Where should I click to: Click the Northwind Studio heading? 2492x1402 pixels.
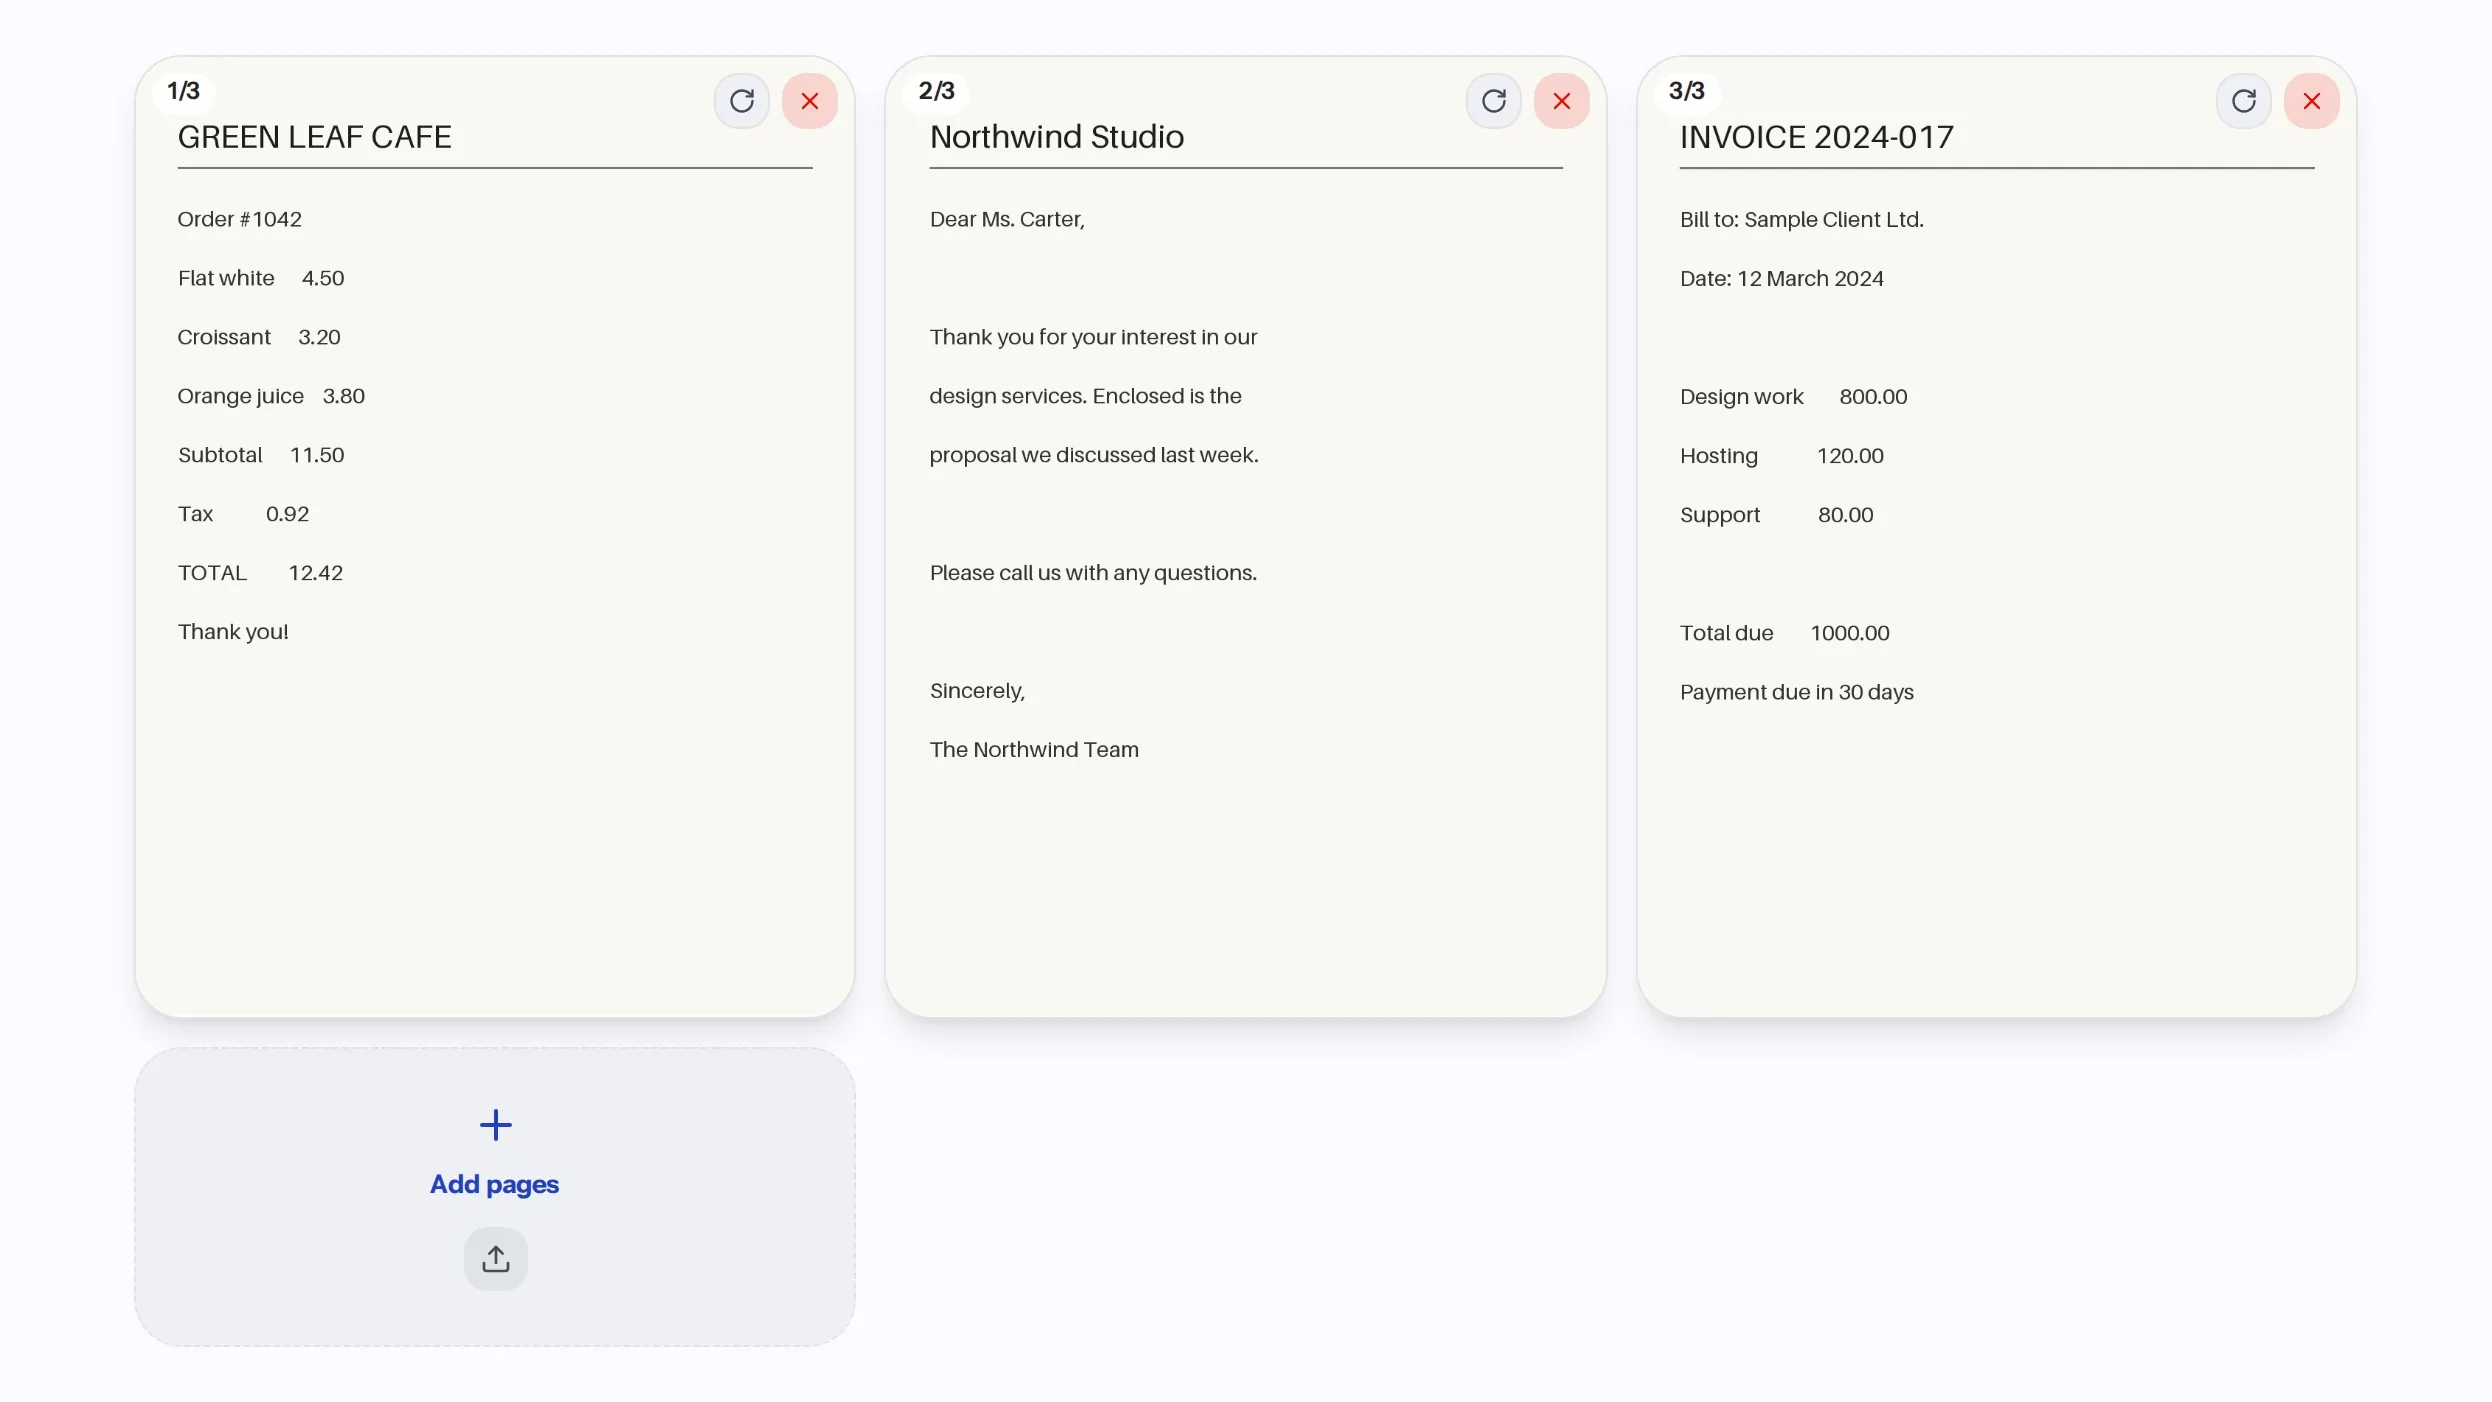pos(1056,137)
